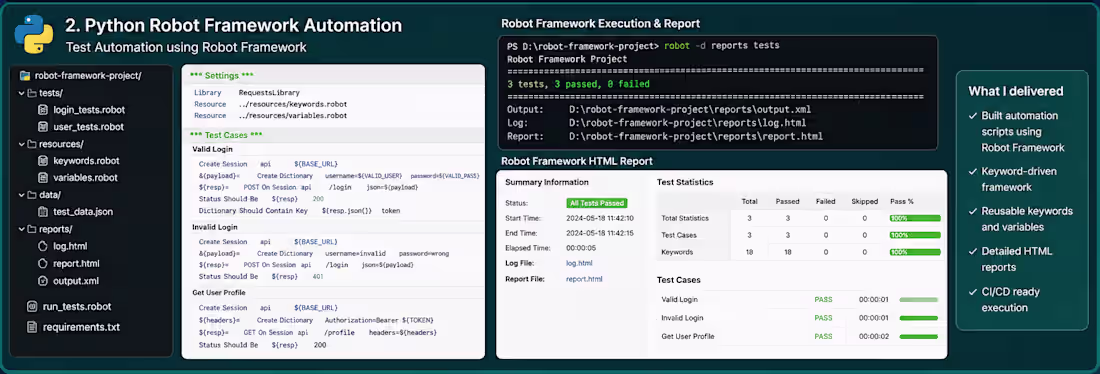Collapse the resources/ folder chevron

[x=21, y=144]
